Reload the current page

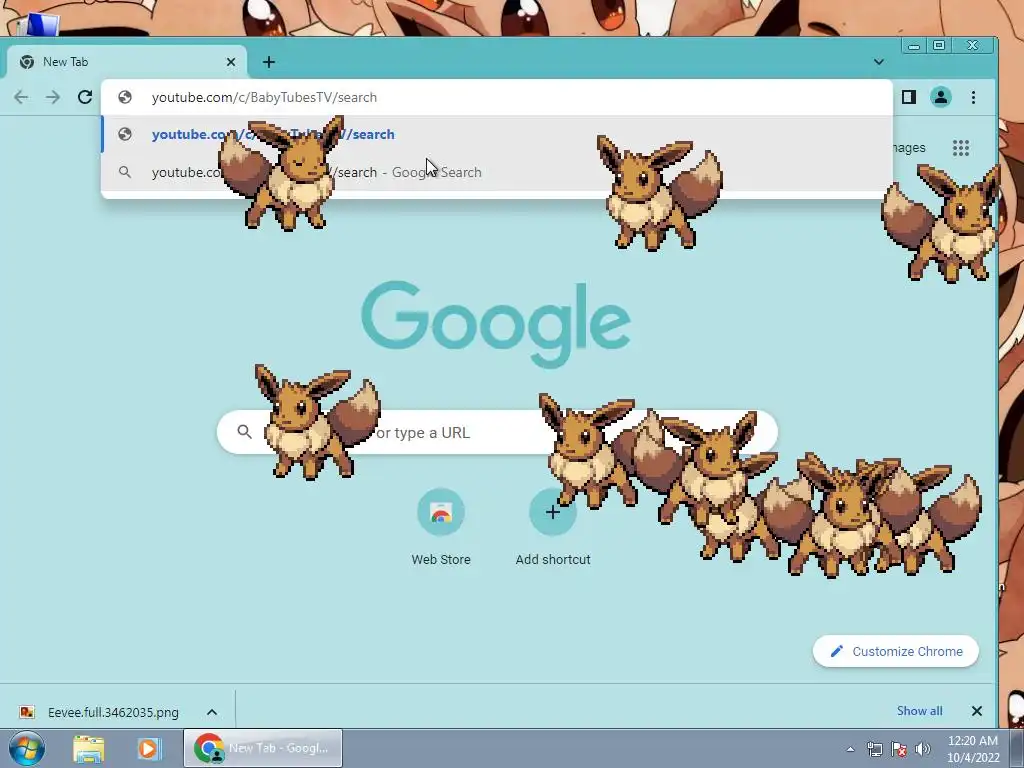click(x=85, y=97)
